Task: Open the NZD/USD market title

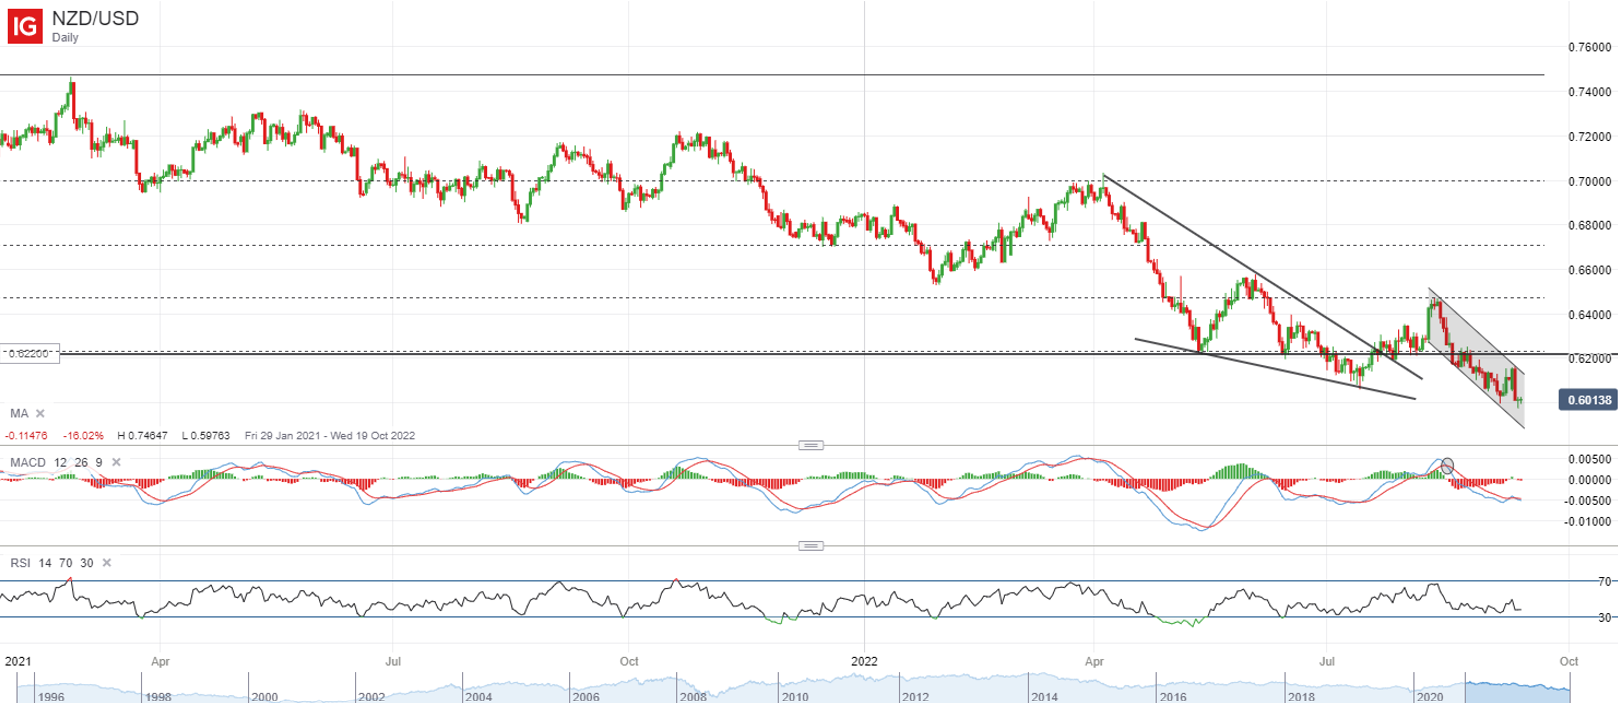Action: (95, 19)
